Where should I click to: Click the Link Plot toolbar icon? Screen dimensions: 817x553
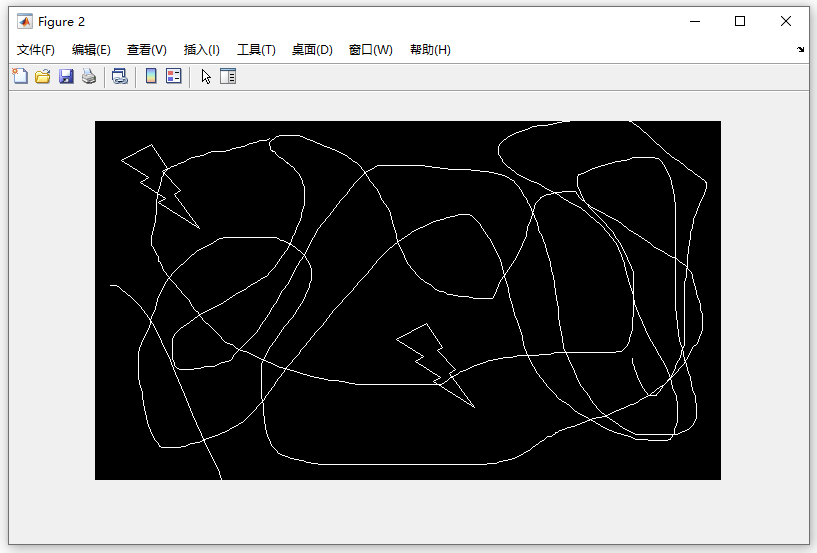tap(120, 77)
